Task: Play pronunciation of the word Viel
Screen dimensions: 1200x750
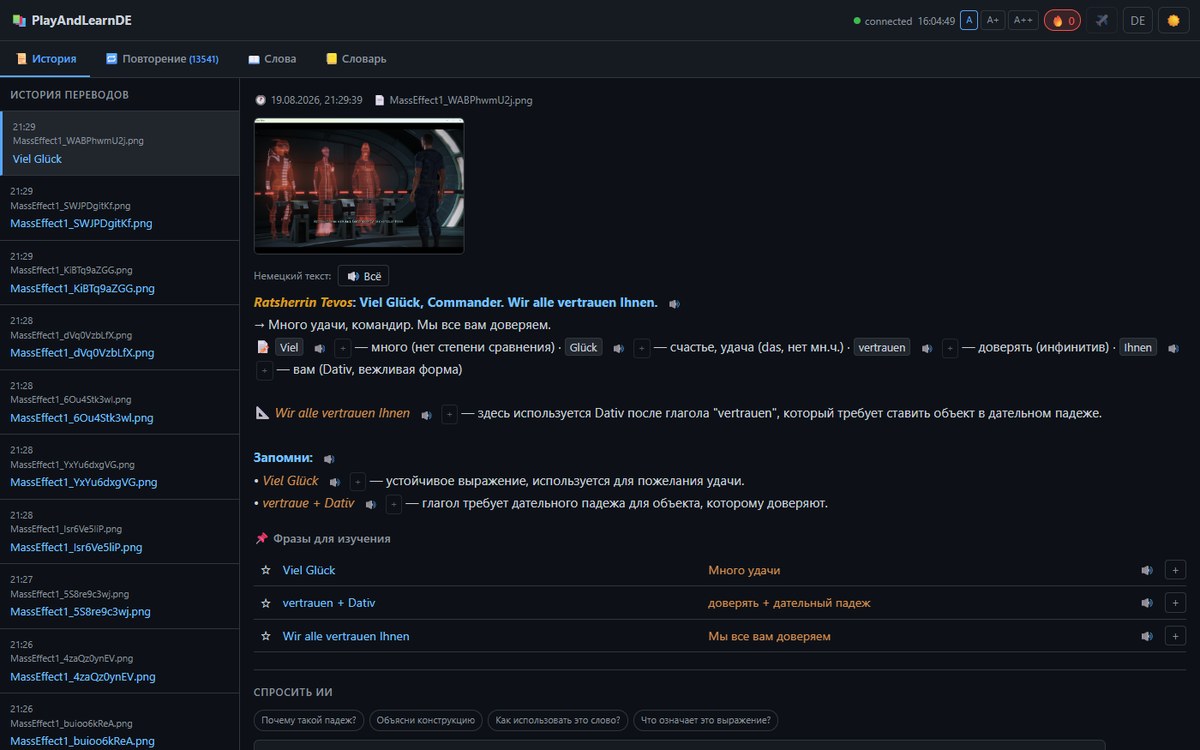Action: (319, 348)
